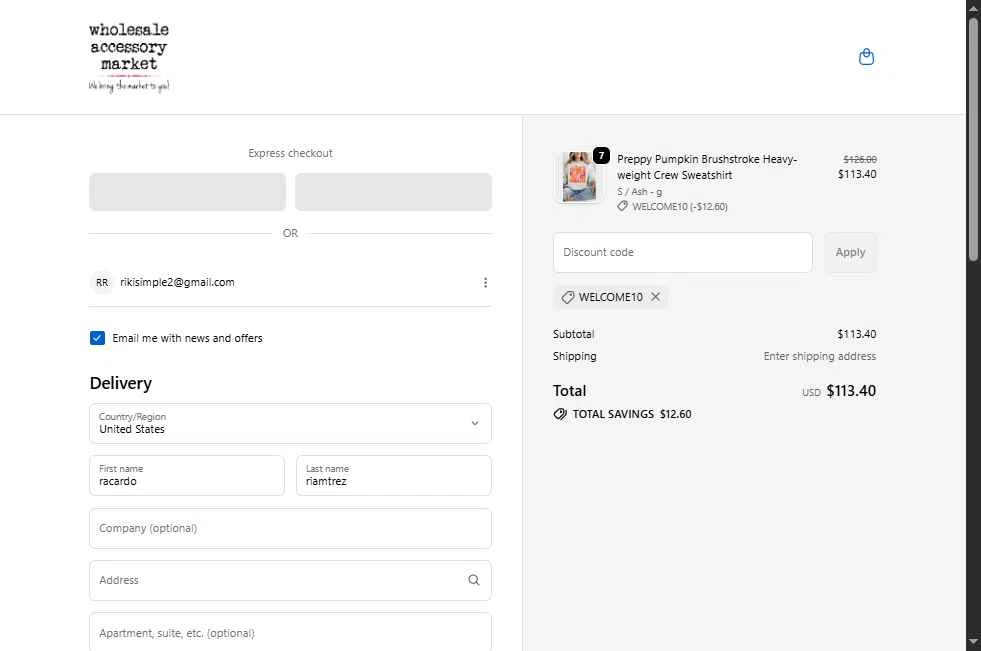This screenshot has width=981, height=651.
Task: Click the rikisimple2@gmail.com email text
Action: coord(177,283)
